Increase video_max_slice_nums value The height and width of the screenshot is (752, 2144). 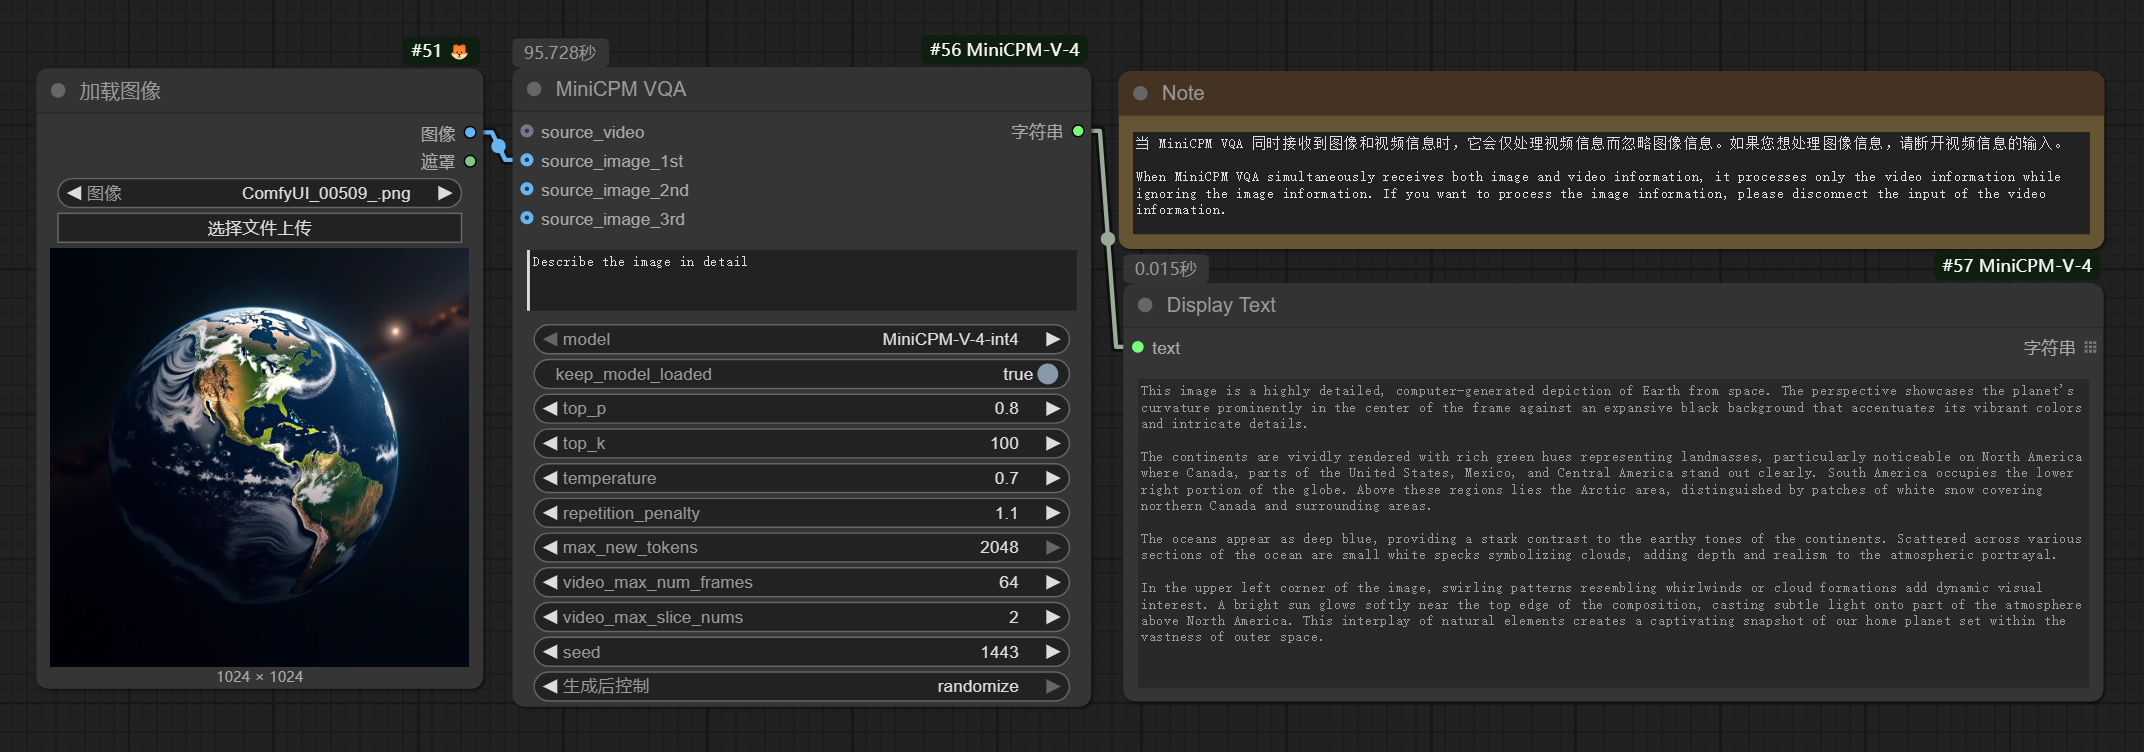[1053, 617]
